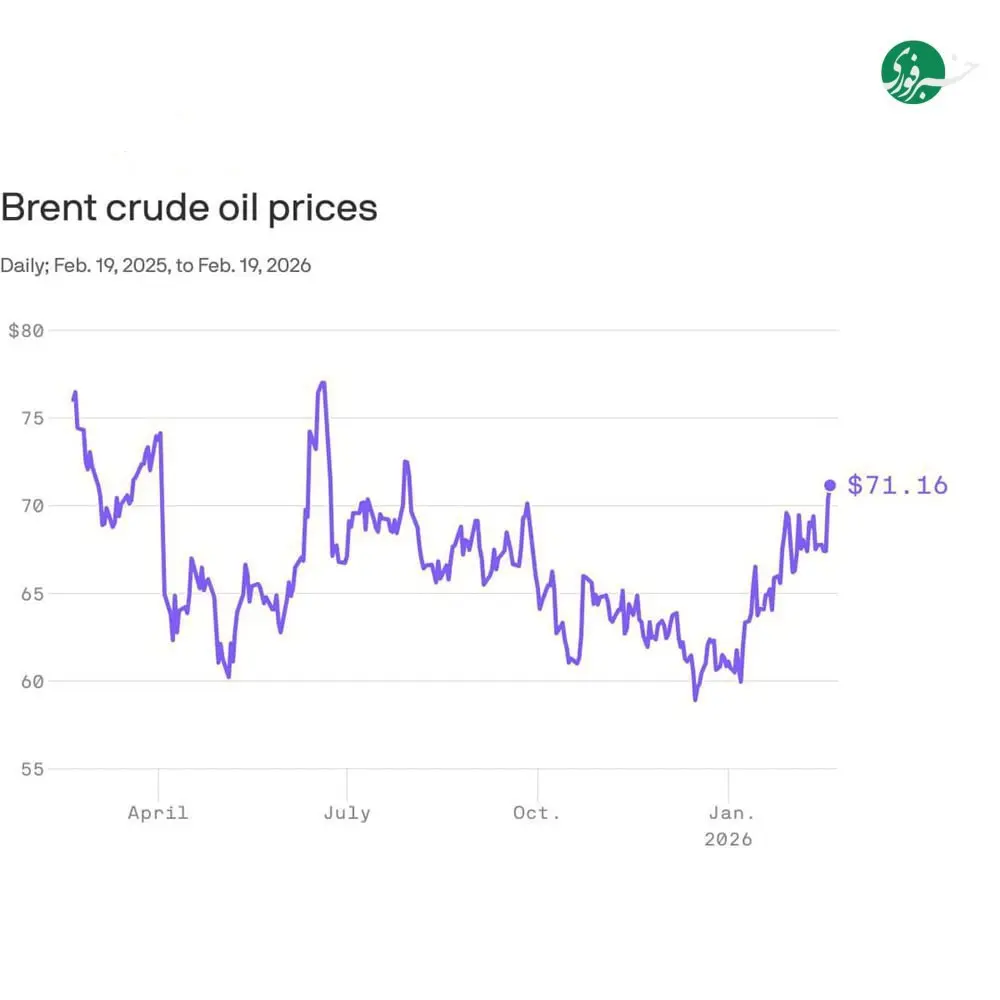Click the July tick mark on the axis
The image size is (1000, 1000).
[x=347, y=776]
